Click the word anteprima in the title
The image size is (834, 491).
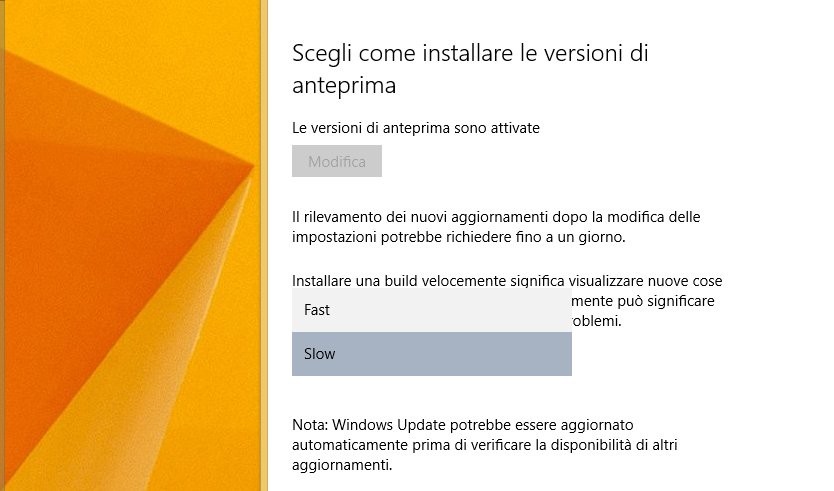[344, 85]
